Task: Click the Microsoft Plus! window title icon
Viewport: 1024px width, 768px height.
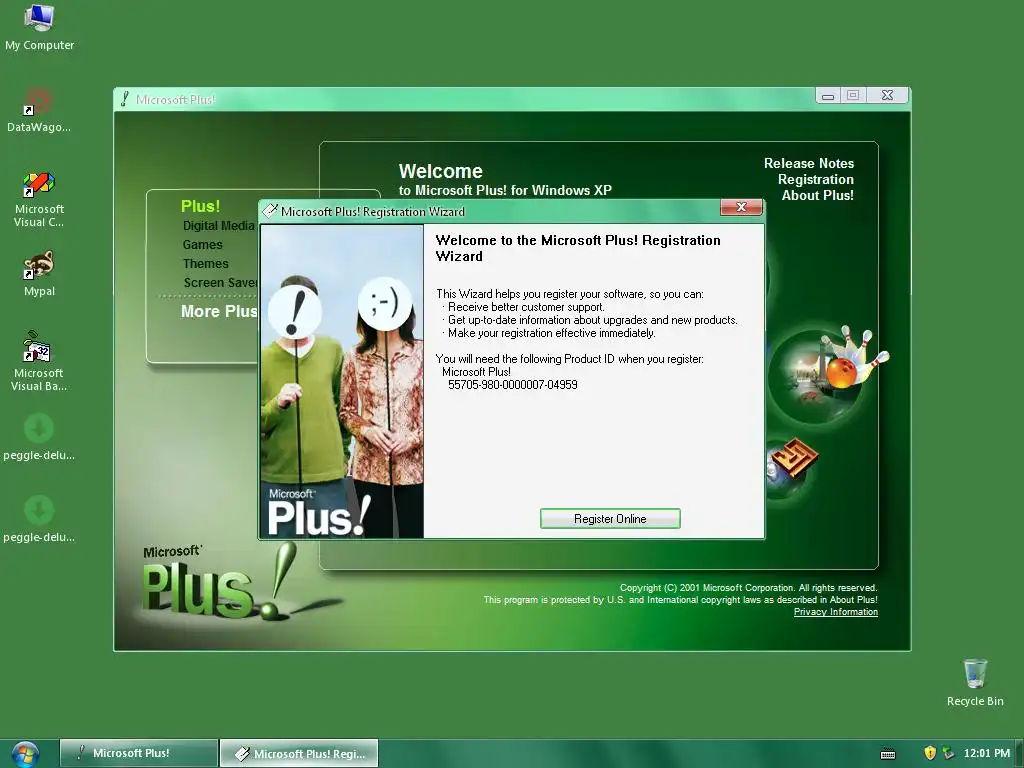Action: [x=125, y=99]
